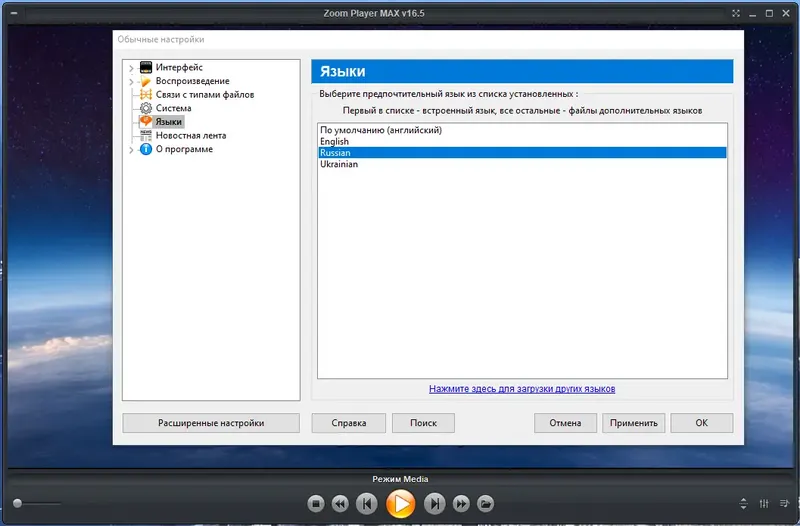Open a media file with the folder icon
The width and height of the screenshot is (800, 526).
coord(485,504)
